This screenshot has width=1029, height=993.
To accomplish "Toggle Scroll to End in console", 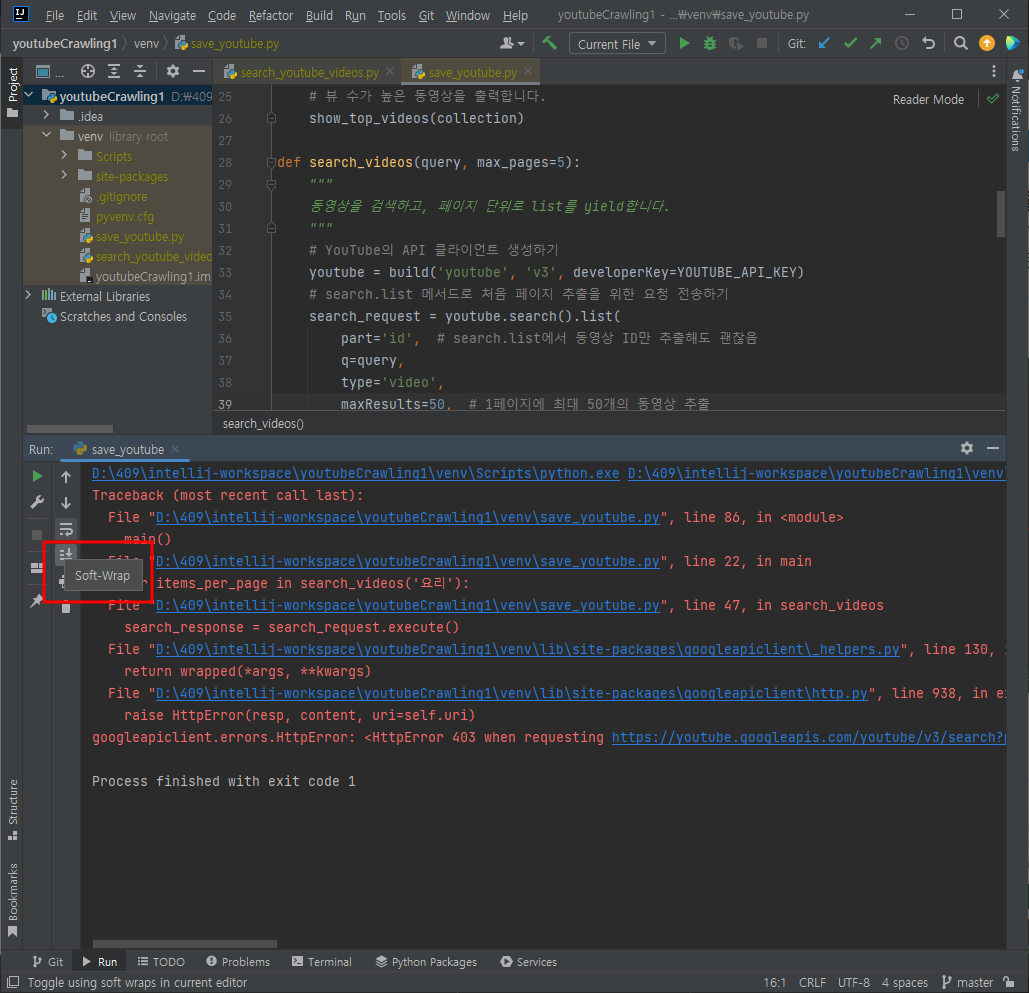I will click(66, 555).
